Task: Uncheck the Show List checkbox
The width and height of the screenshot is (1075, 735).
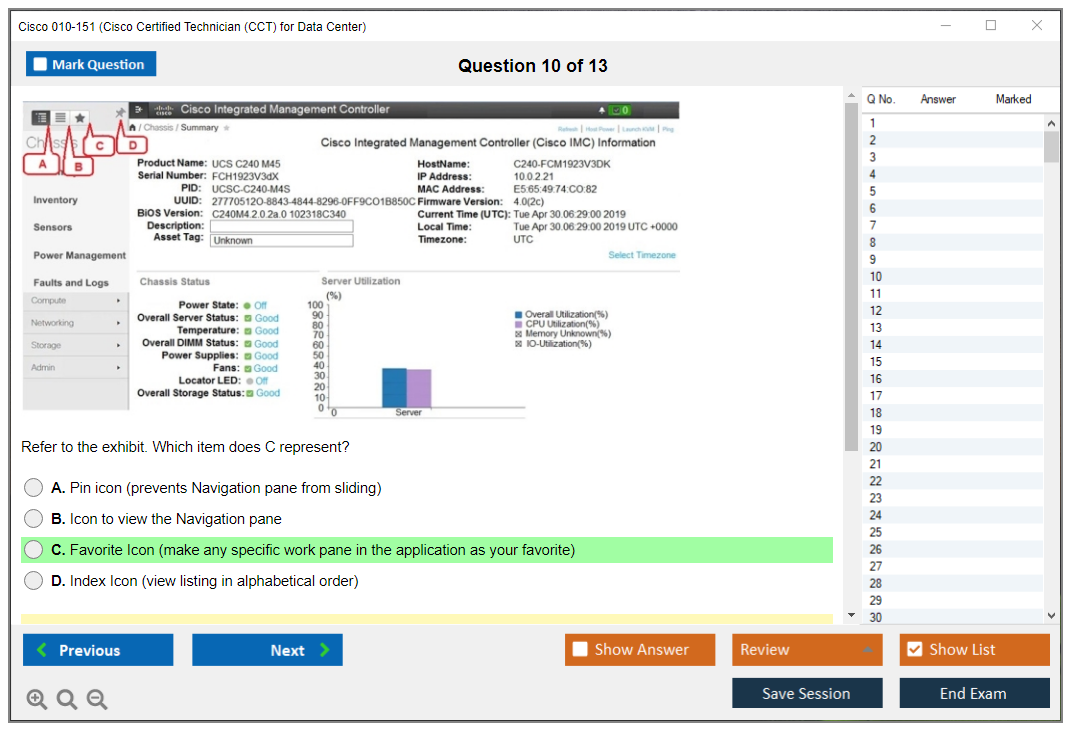Action: pos(914,650)
